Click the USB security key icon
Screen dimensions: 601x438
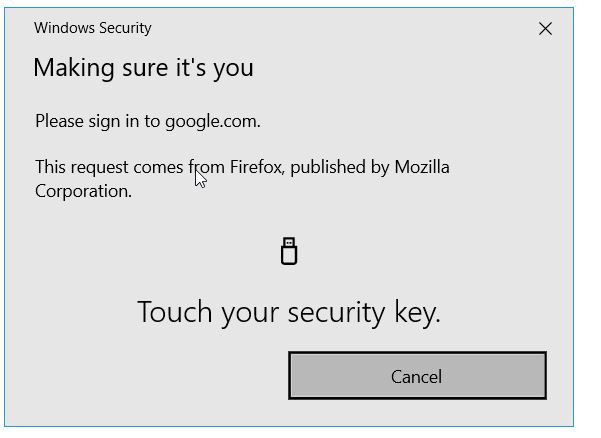pyautogui.click(x=289, y=251)
